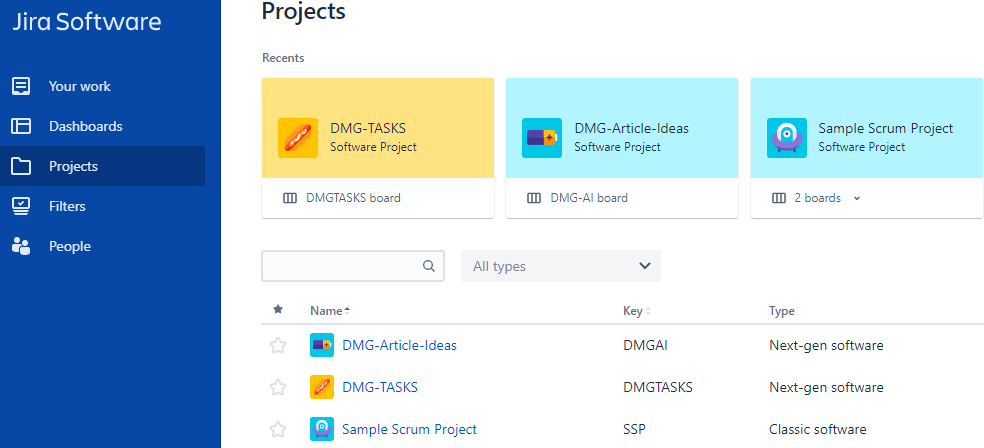
Task: Click the Type column header
Action: pos(781,311)
